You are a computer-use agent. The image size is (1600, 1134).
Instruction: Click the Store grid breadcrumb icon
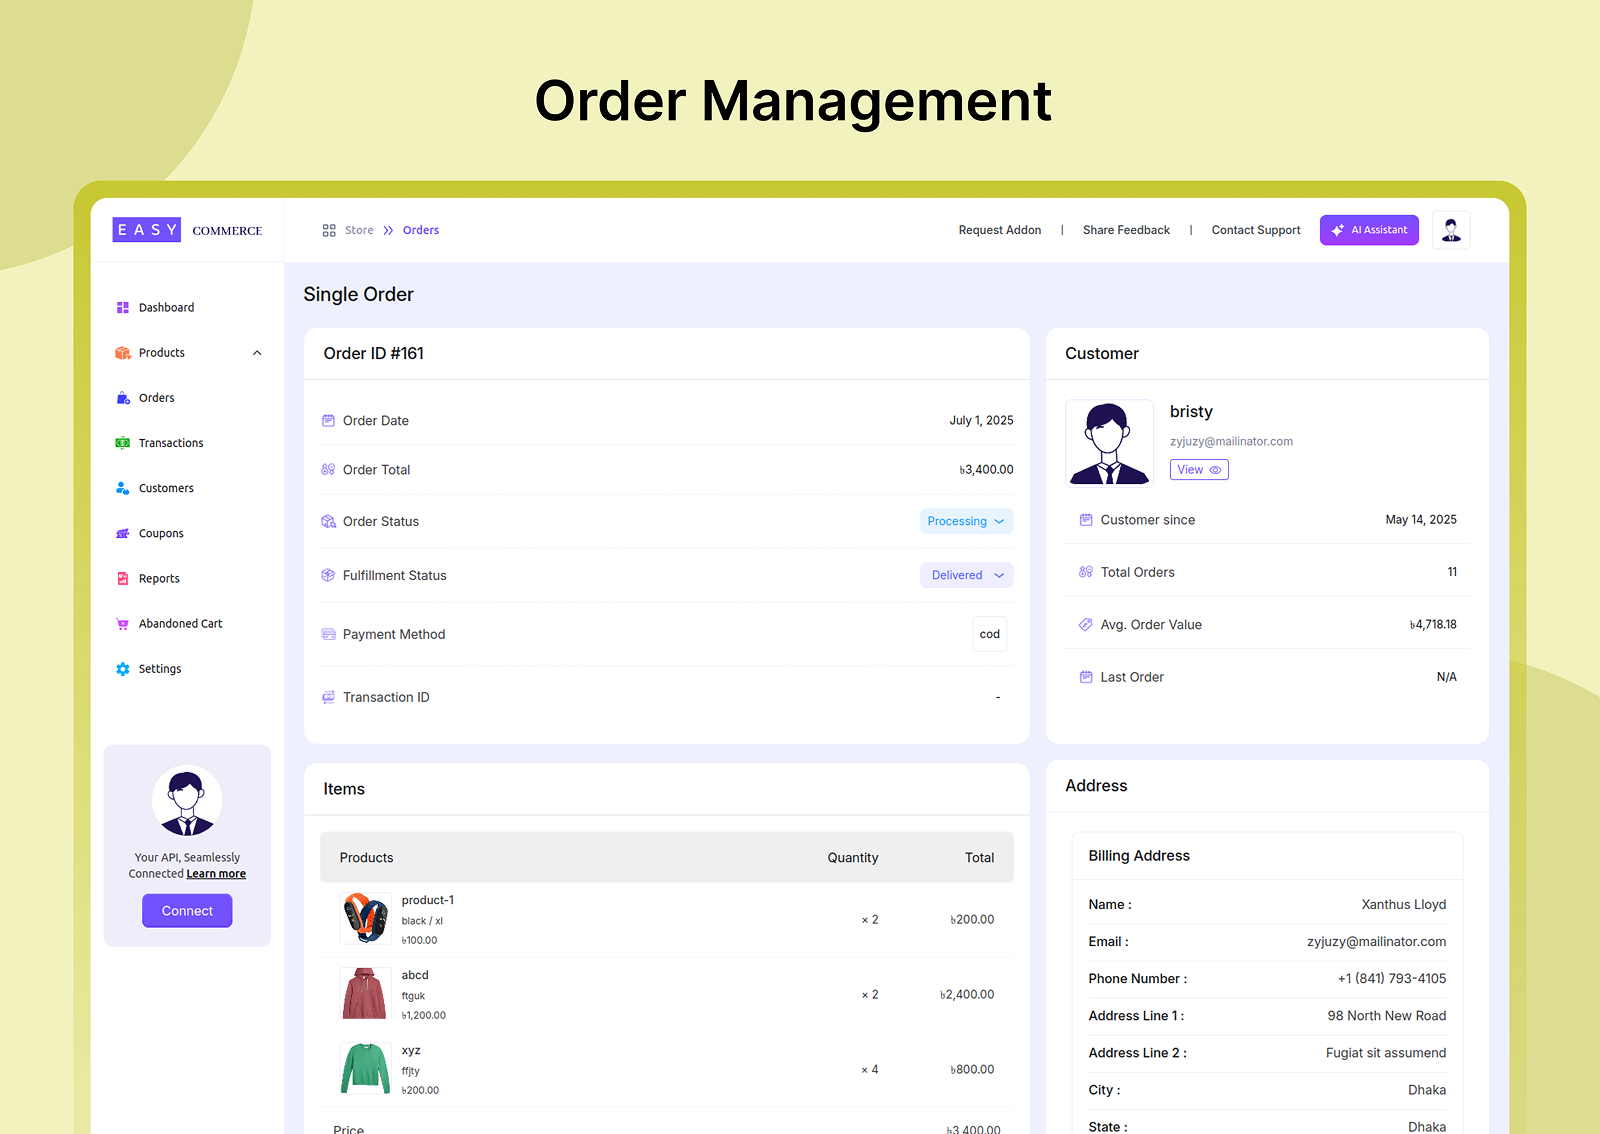pyautogui.click(x=329, y=230)
